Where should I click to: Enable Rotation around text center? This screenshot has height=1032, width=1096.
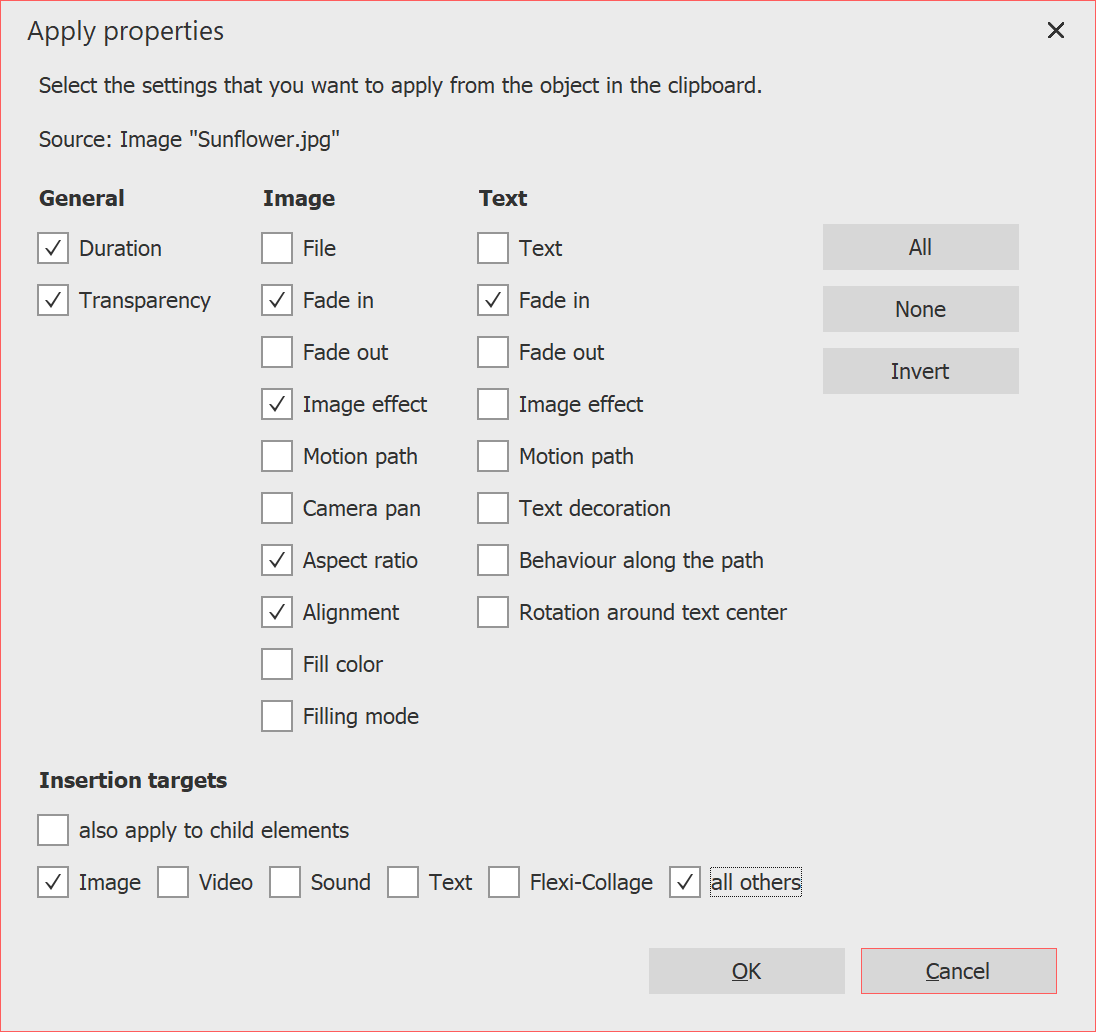pyautogui.click(x=493, y=612)
